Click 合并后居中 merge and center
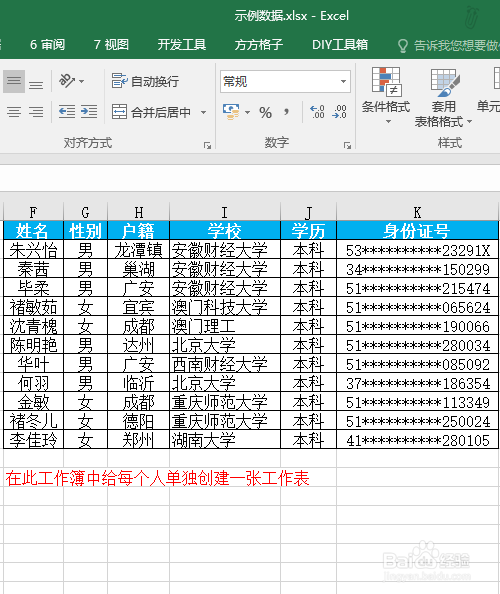The width and height of the screenshot is (500, 594). (152, 112)
